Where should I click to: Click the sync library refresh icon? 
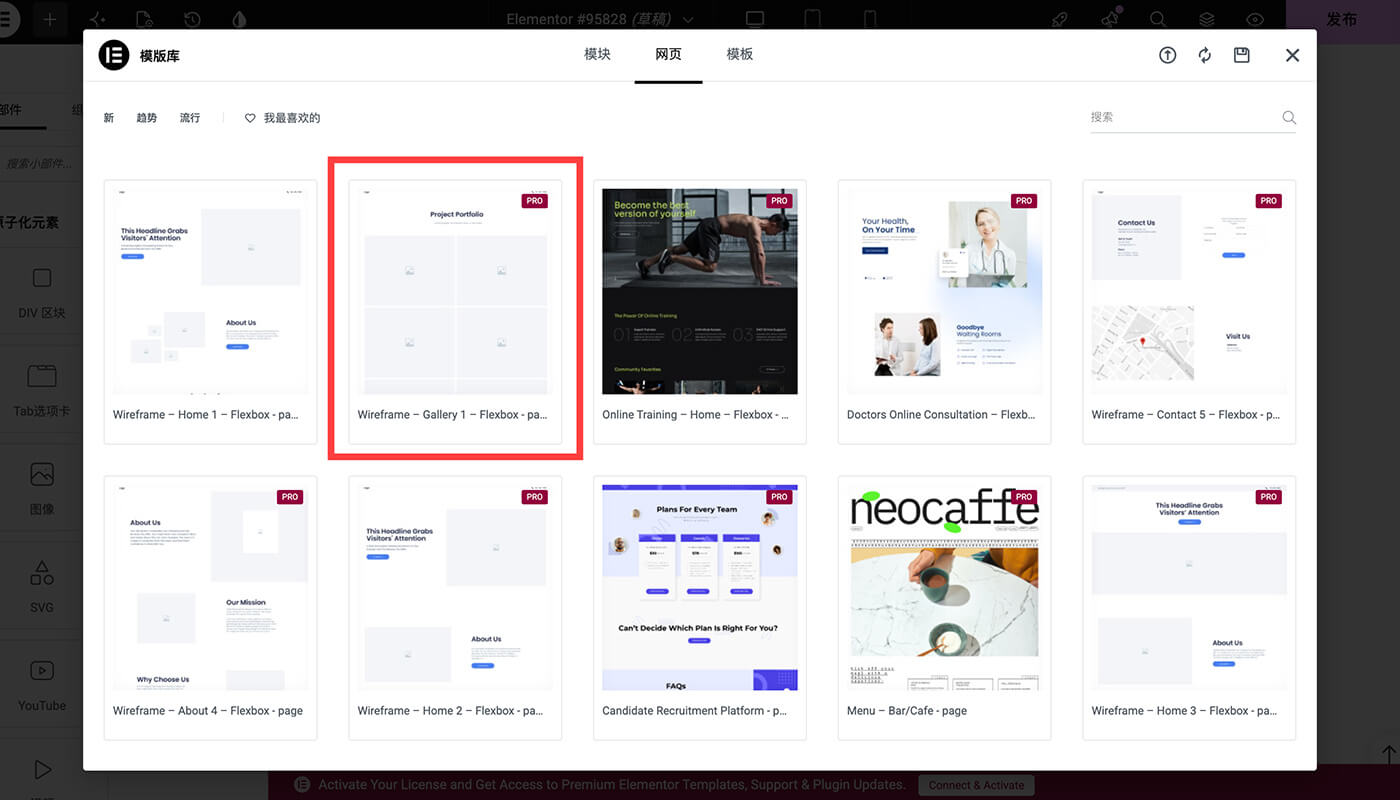tap(1204, 56)
